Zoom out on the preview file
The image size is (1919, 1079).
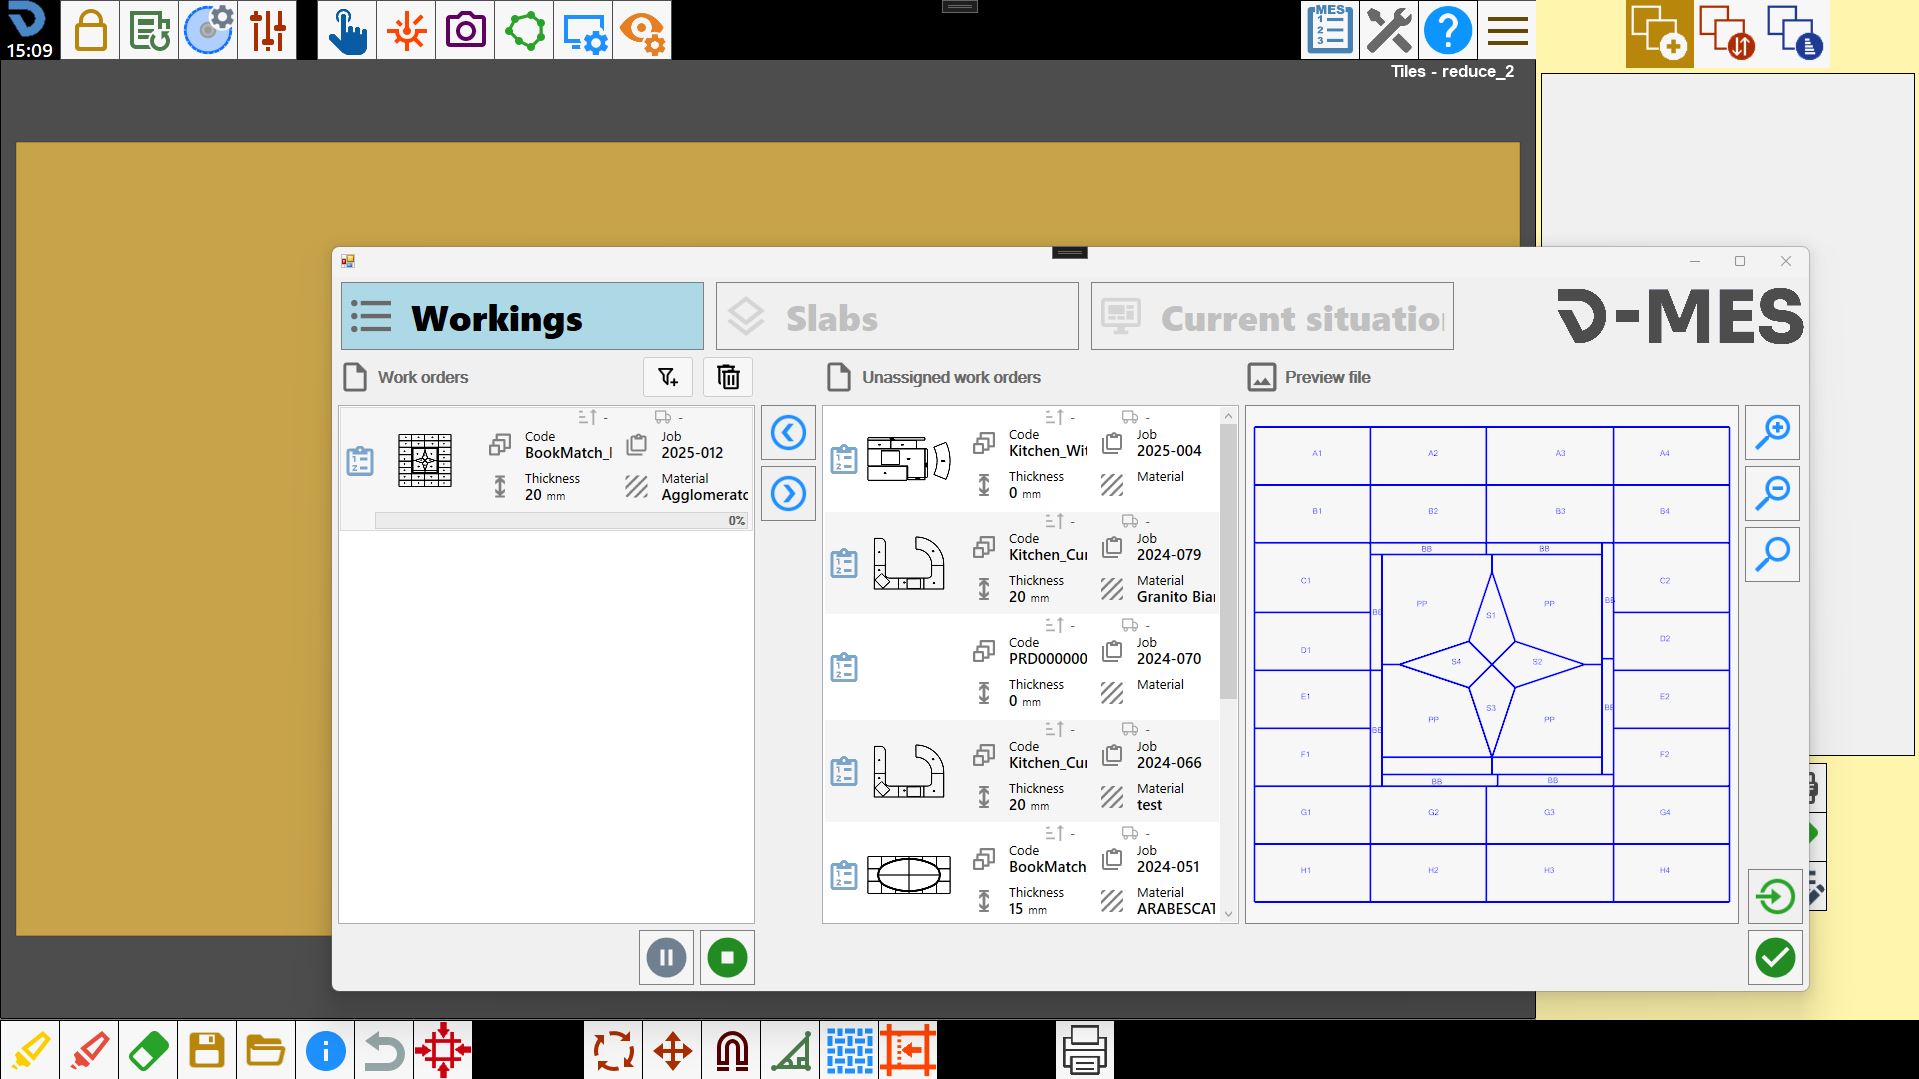pos(1773,493)
